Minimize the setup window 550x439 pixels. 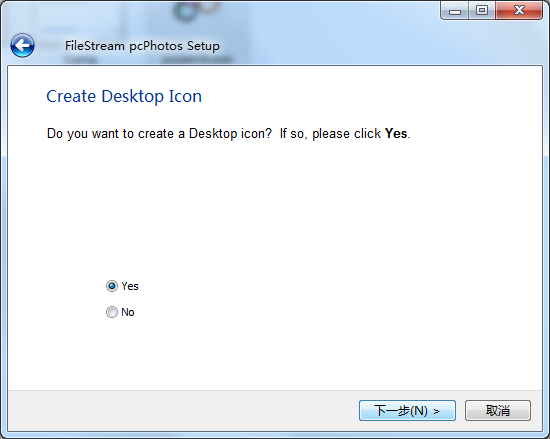tap(455, 11)
